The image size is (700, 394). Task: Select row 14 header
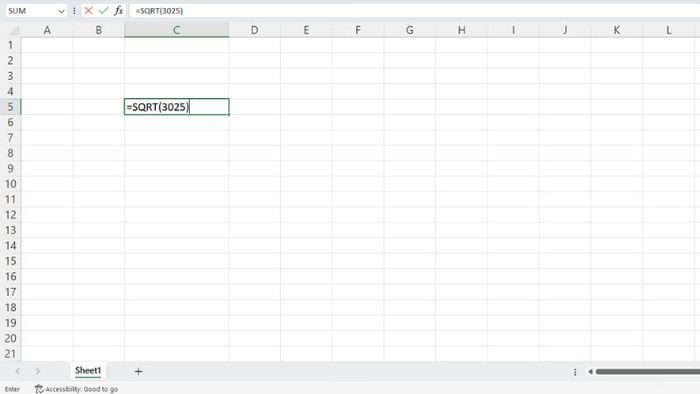click(10, 245)
